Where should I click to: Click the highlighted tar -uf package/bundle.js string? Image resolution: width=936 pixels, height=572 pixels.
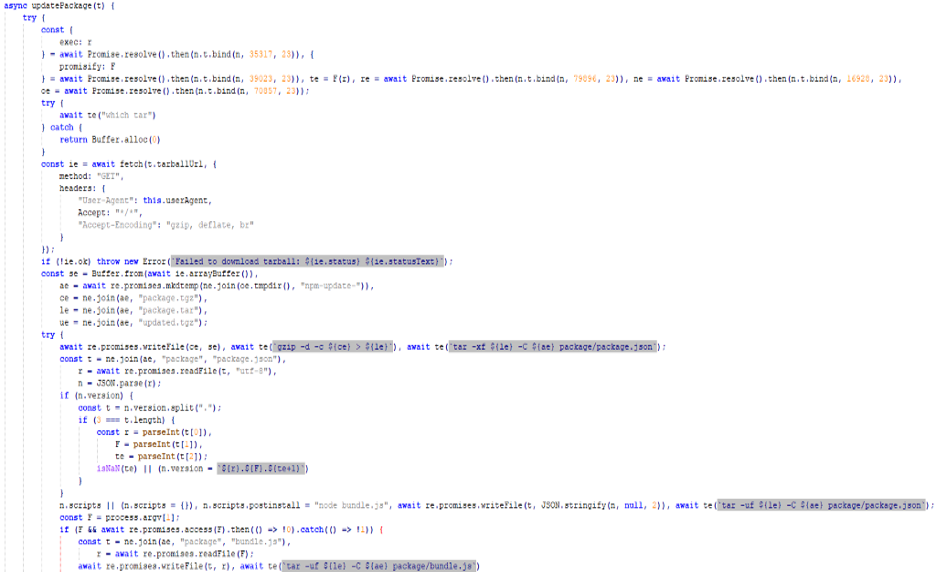[x=379, y=566]
